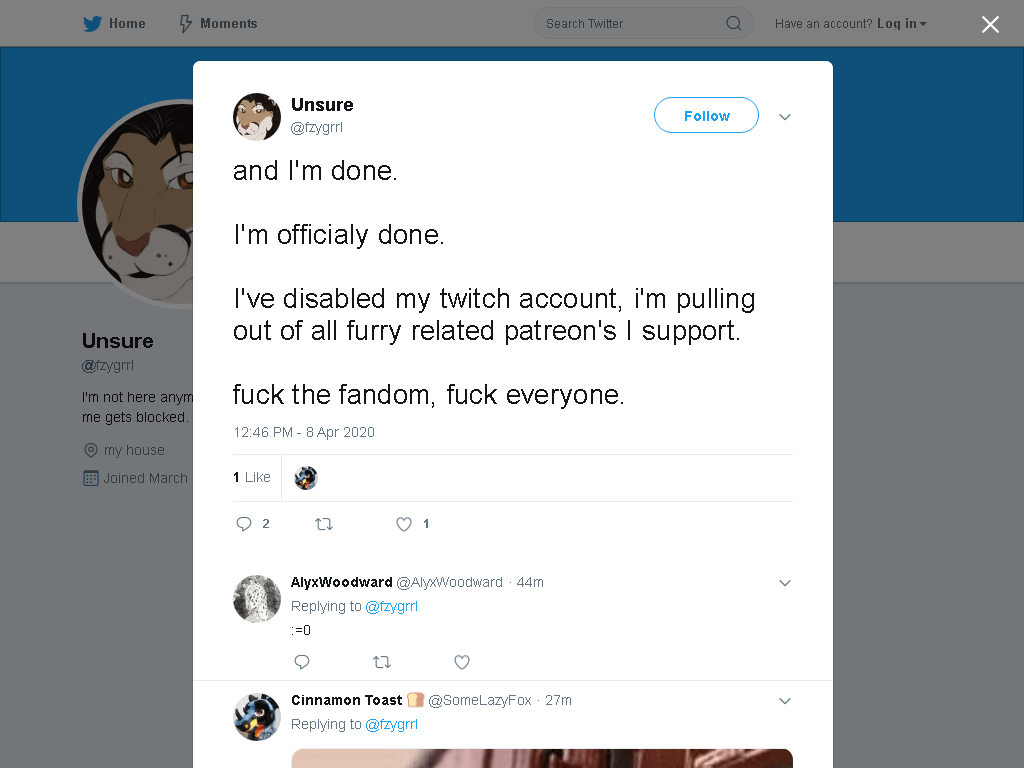Reply to AlyxWoodward's comment
The width and height of the screenshot is (1024, 768).
(302, 662)
